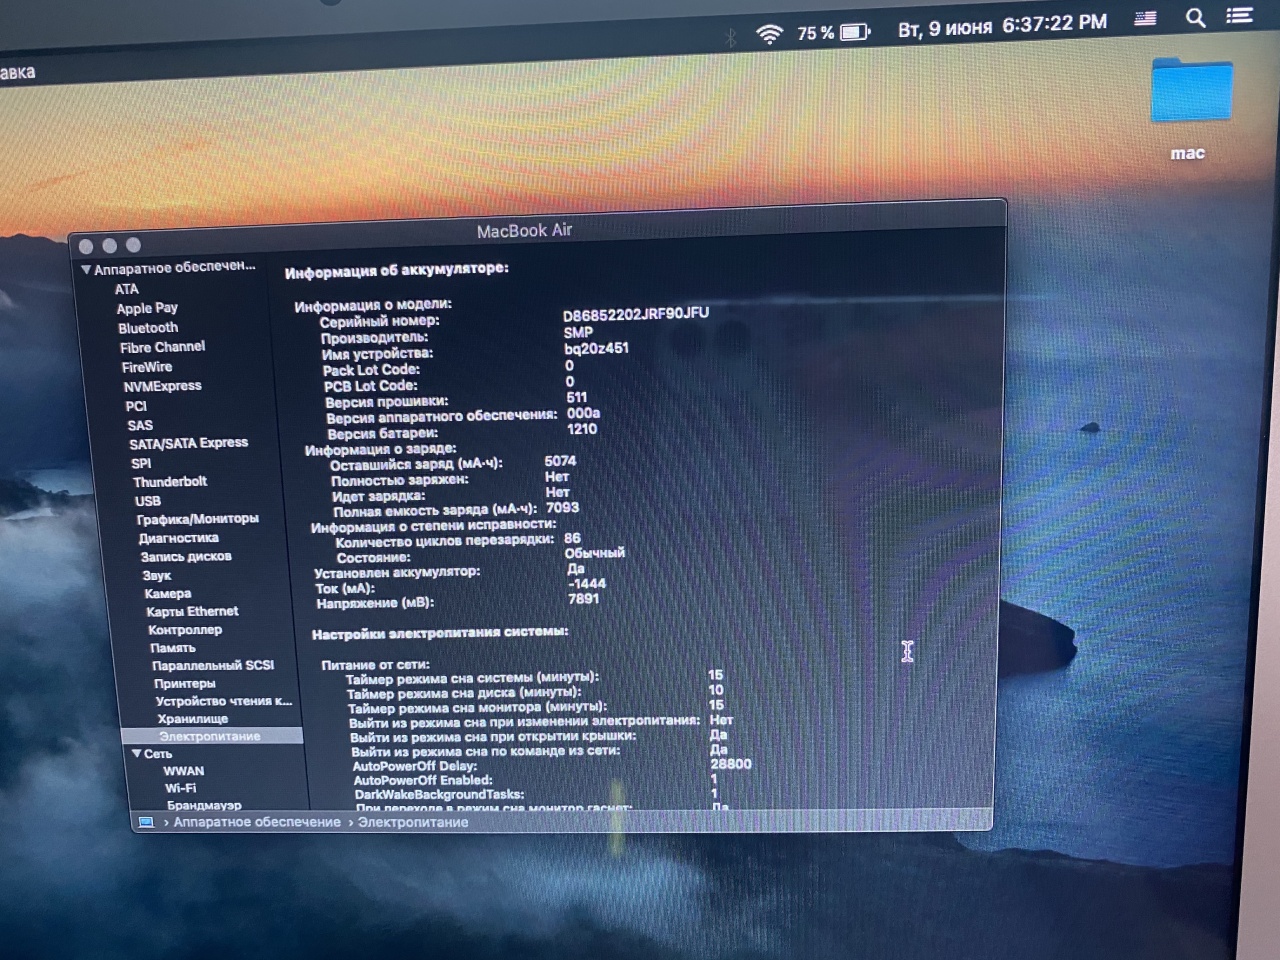Open Notification Center list icon

tap(1240, 15)
